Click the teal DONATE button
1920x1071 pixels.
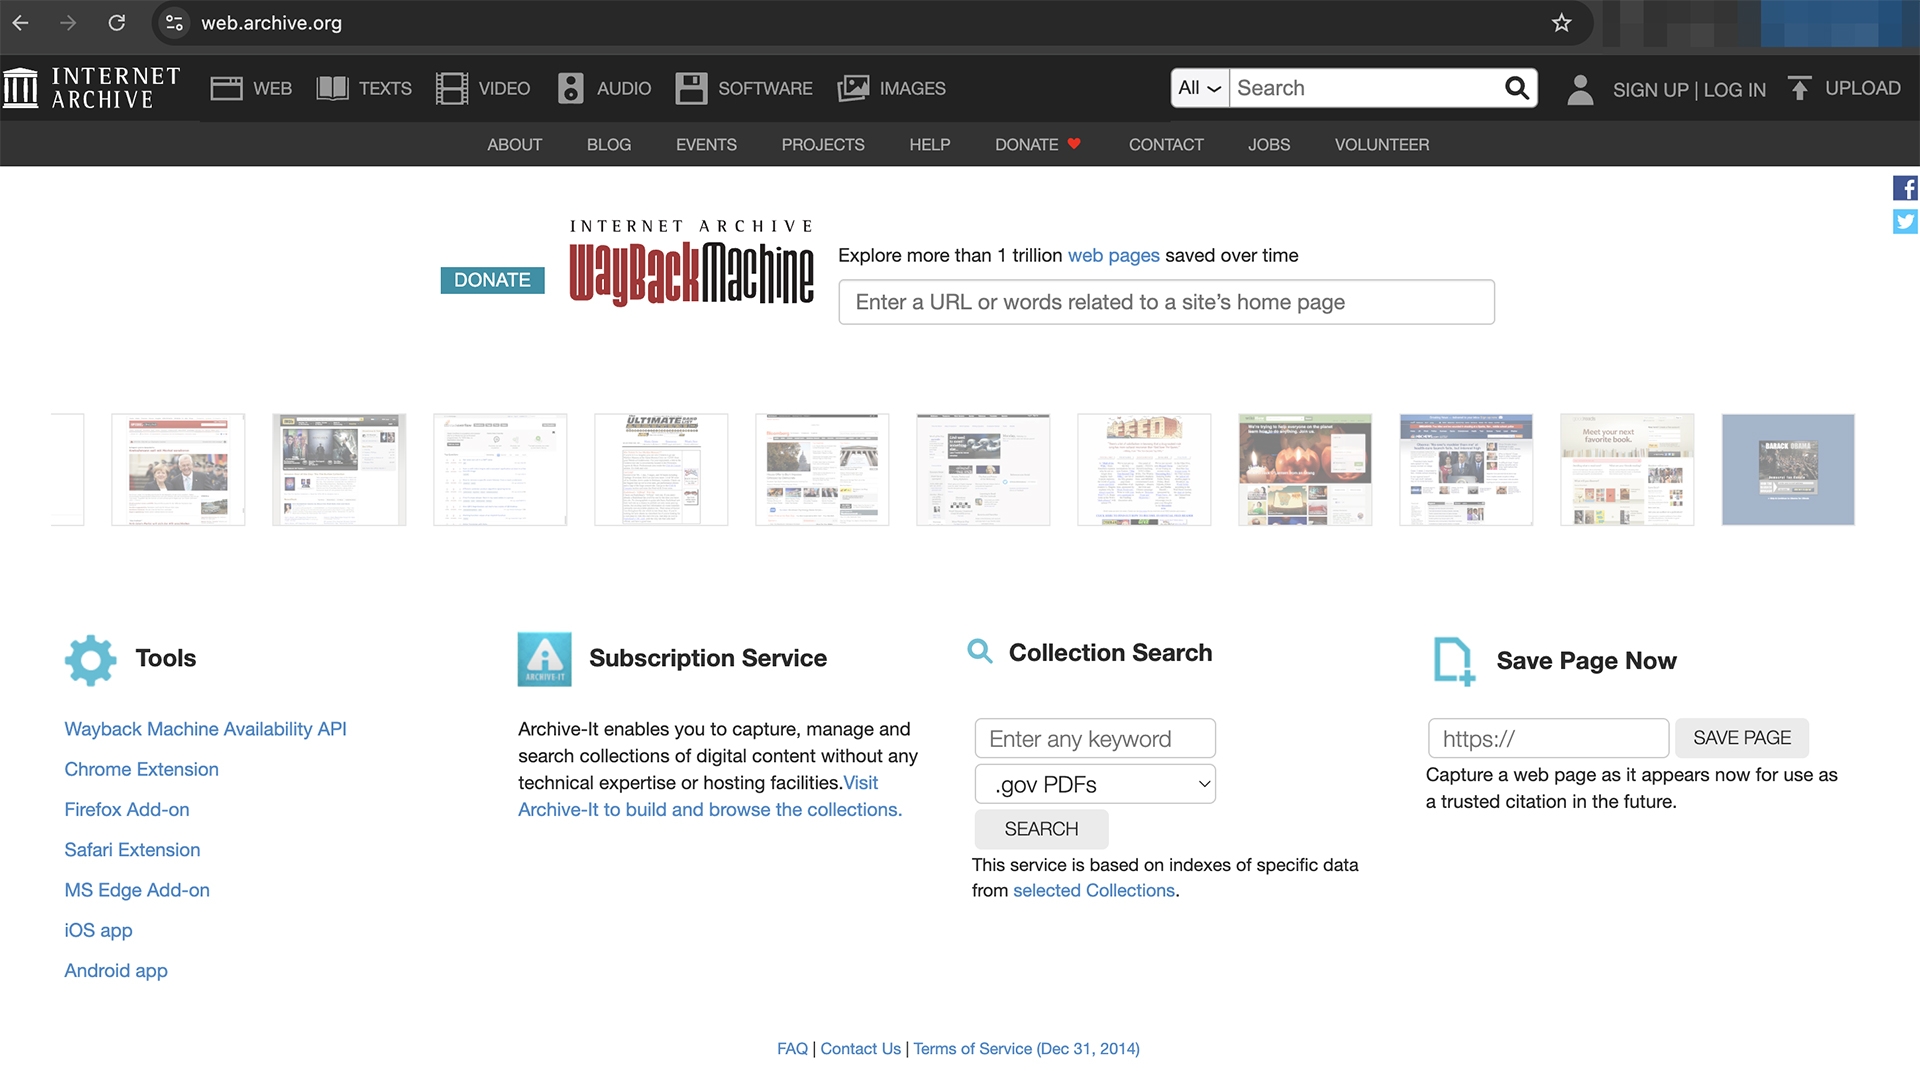tap(492, 280)
